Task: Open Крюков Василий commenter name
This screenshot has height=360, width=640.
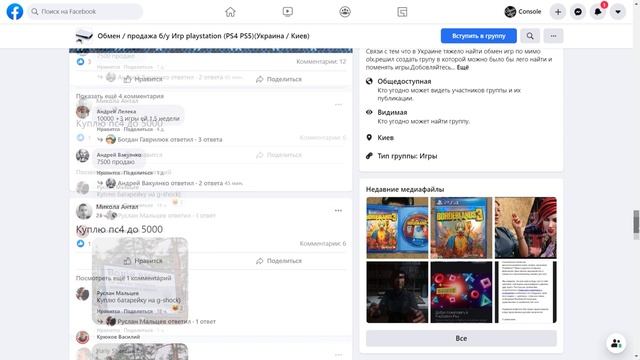Action: pyautogui.click(x=118, y=337)
